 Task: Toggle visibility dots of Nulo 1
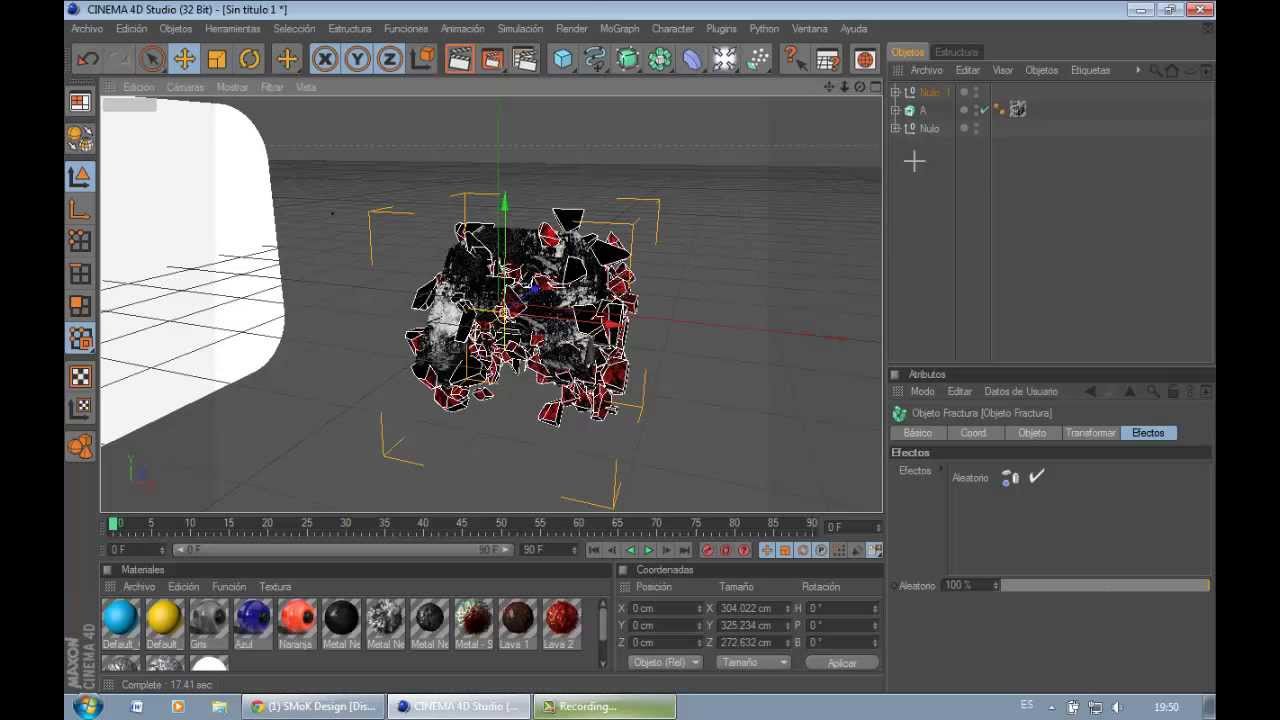(x=976, y=92)
